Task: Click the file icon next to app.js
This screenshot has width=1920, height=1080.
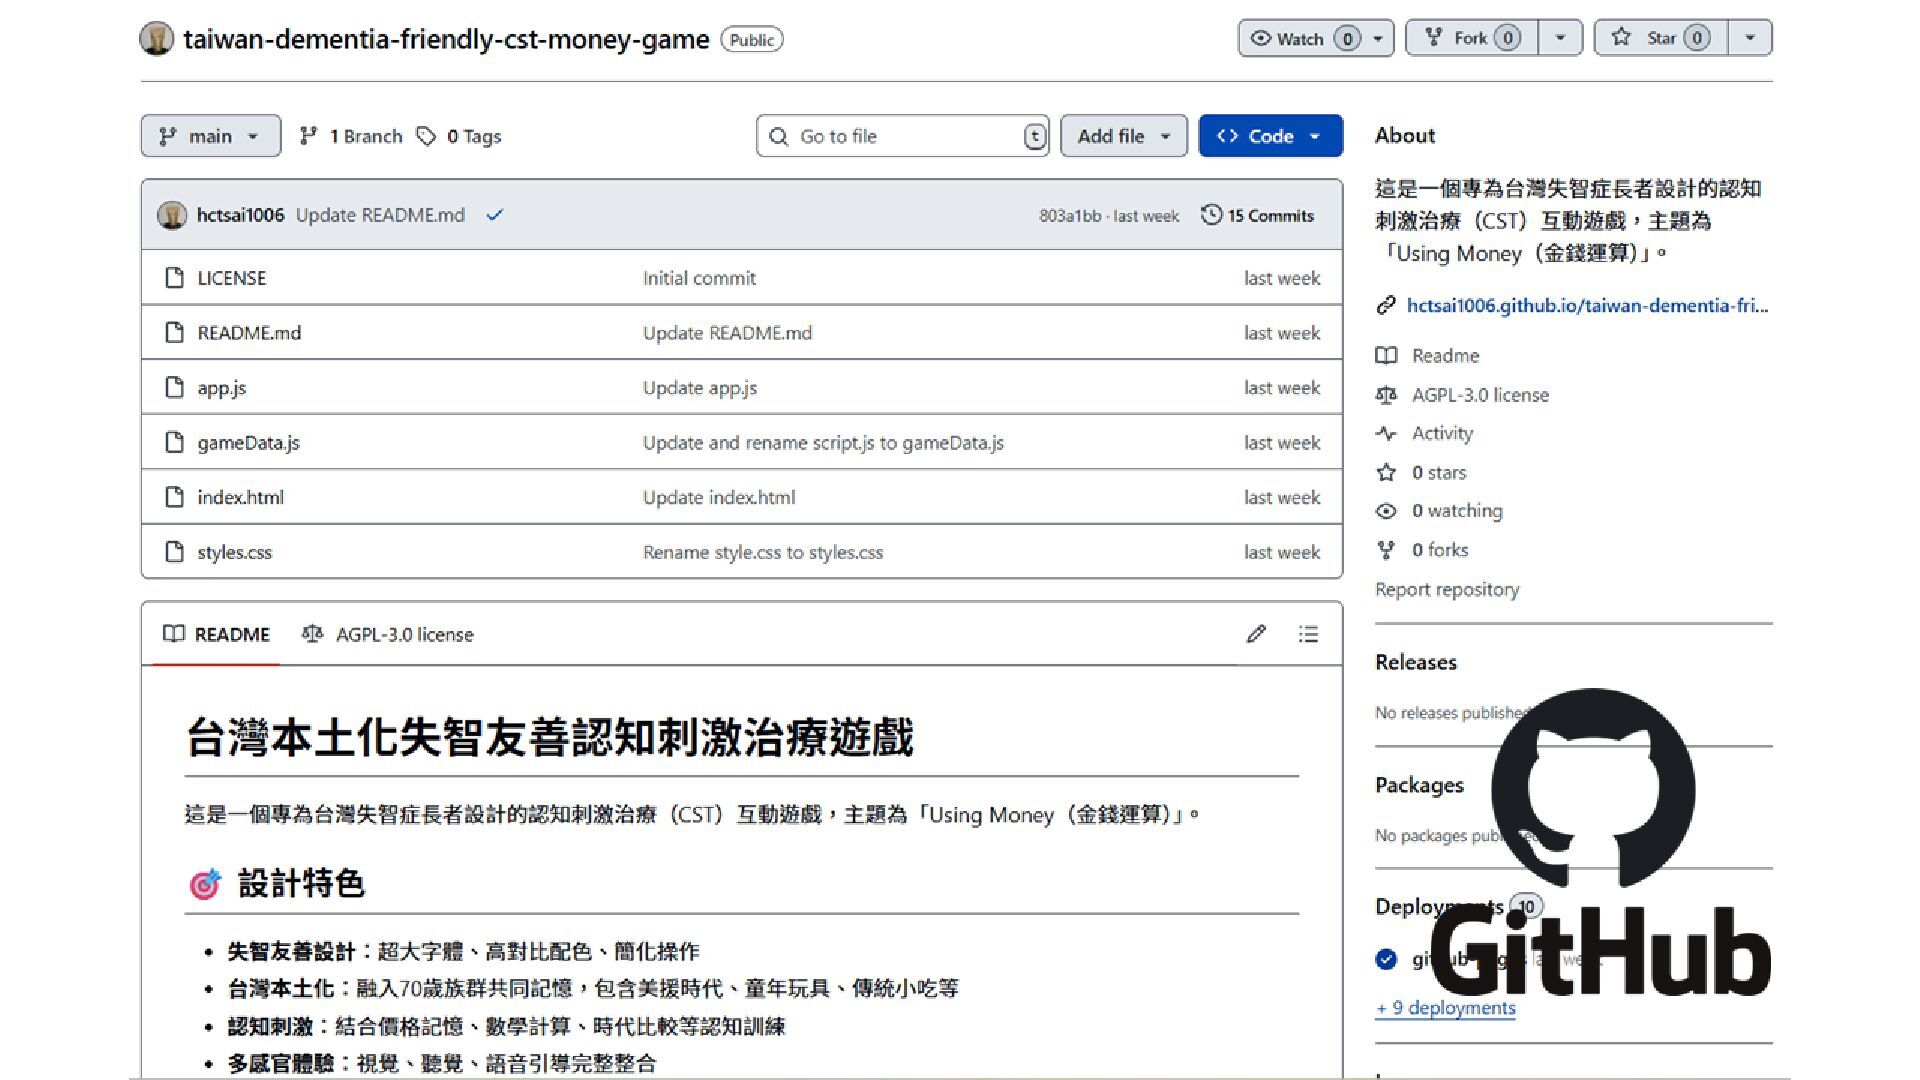Action: click(x=174, y=388)
